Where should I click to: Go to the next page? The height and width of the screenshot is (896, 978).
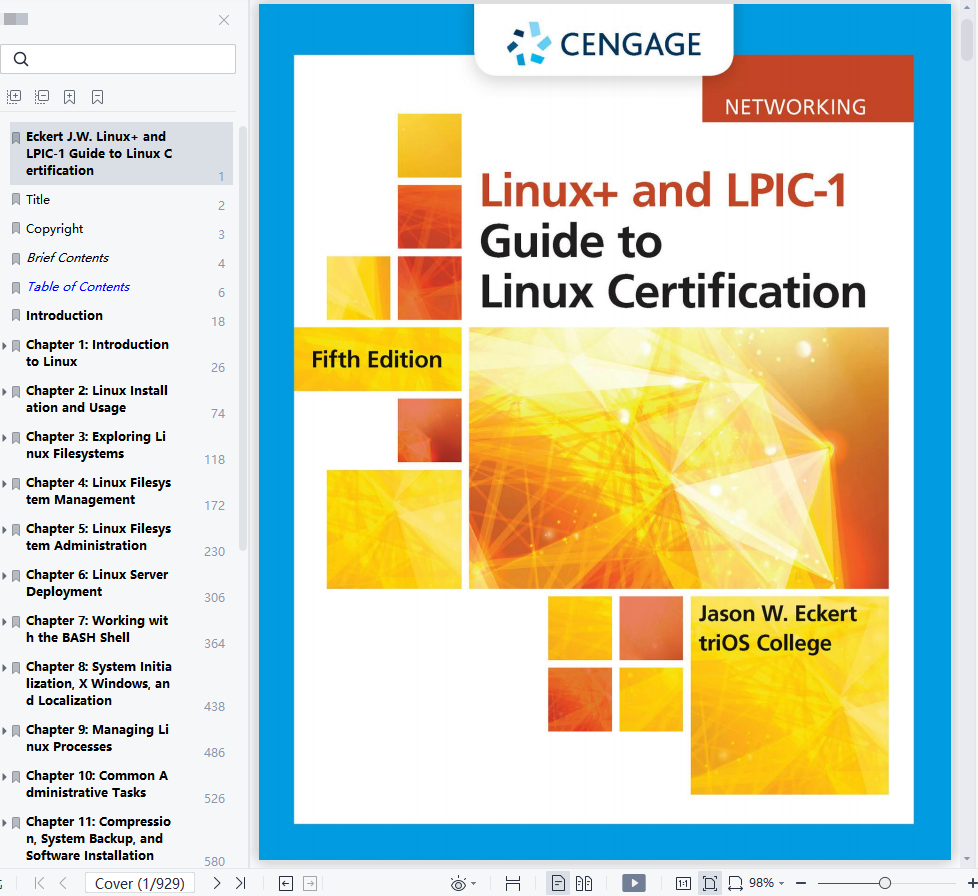pyautogui.click(x=216, y=883)
